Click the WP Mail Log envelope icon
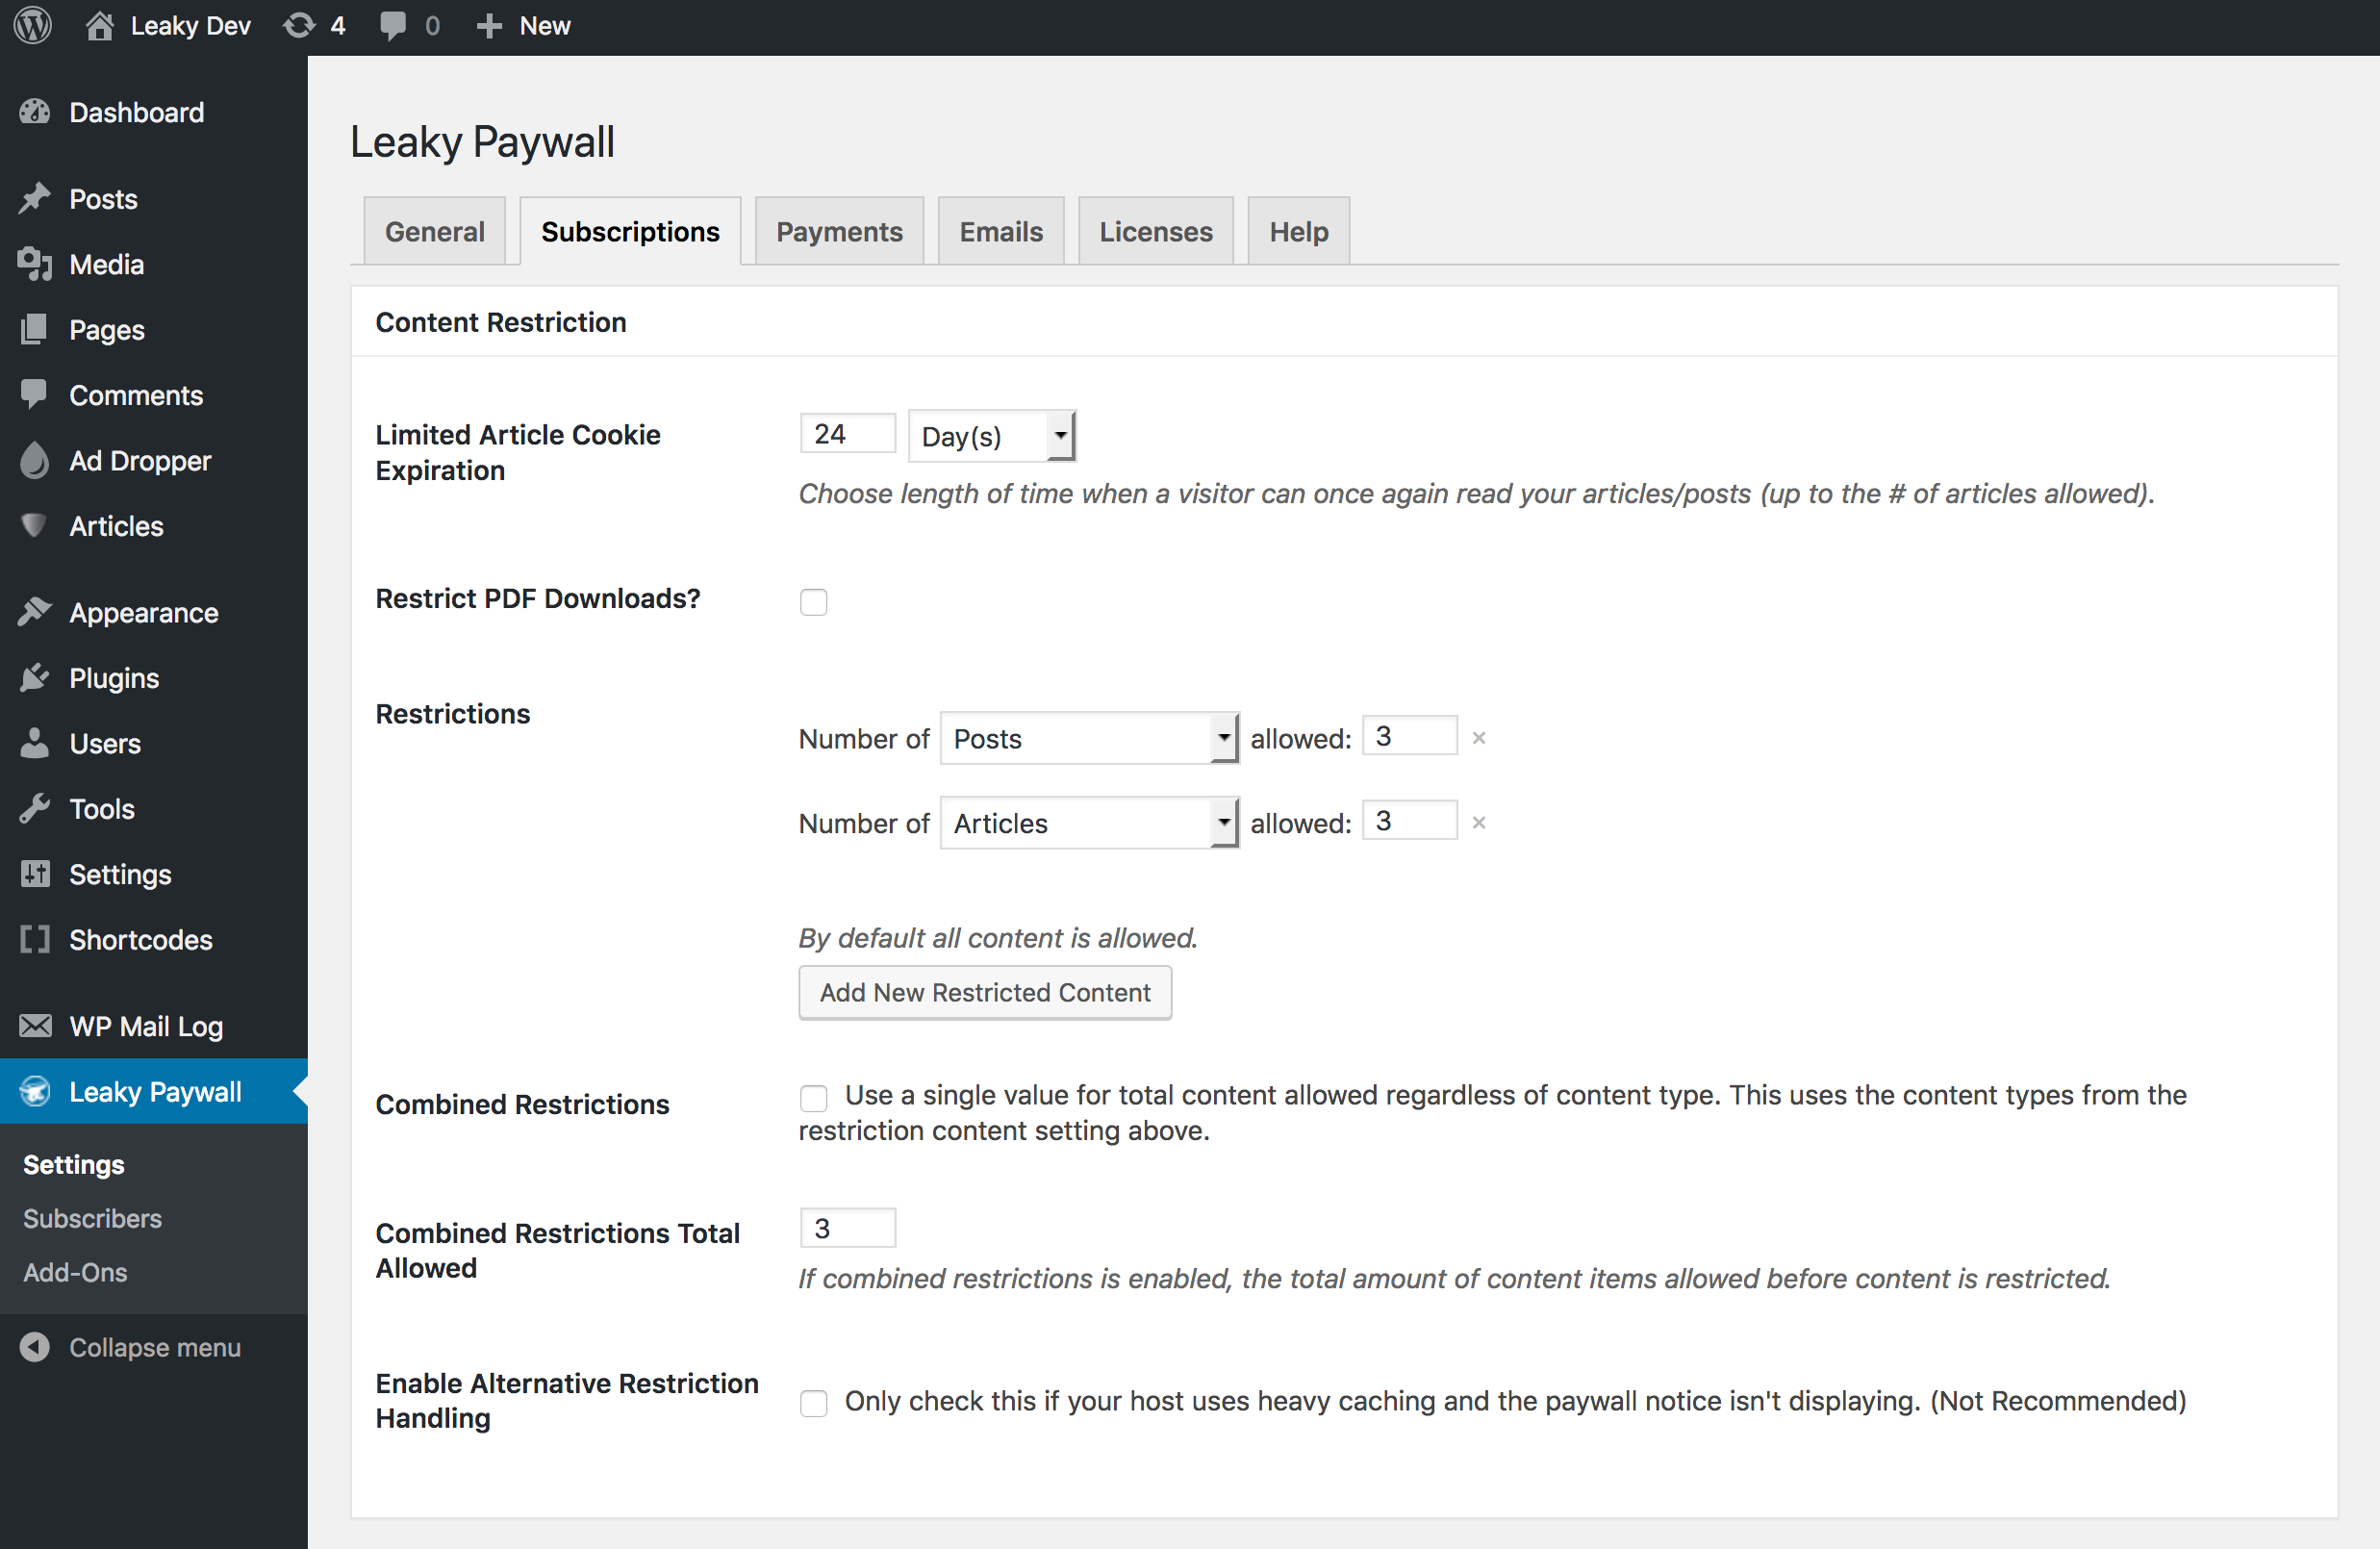The height and width of the screenshot is (1549, 2380). (35, 1026)
